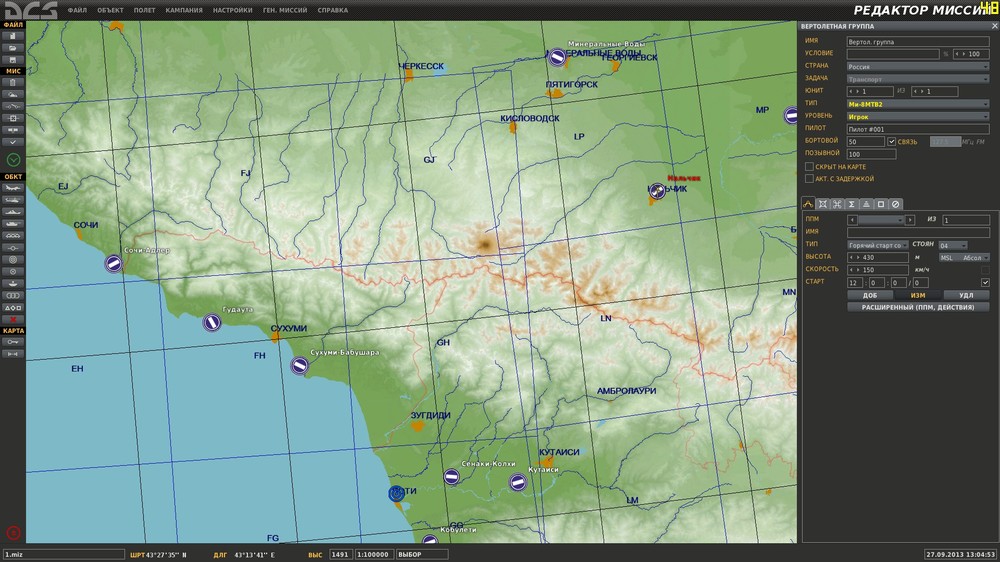The image size is (1000, 562).
Task: Select the helicopter unit marker at Poti
Action: pos(397,492)
